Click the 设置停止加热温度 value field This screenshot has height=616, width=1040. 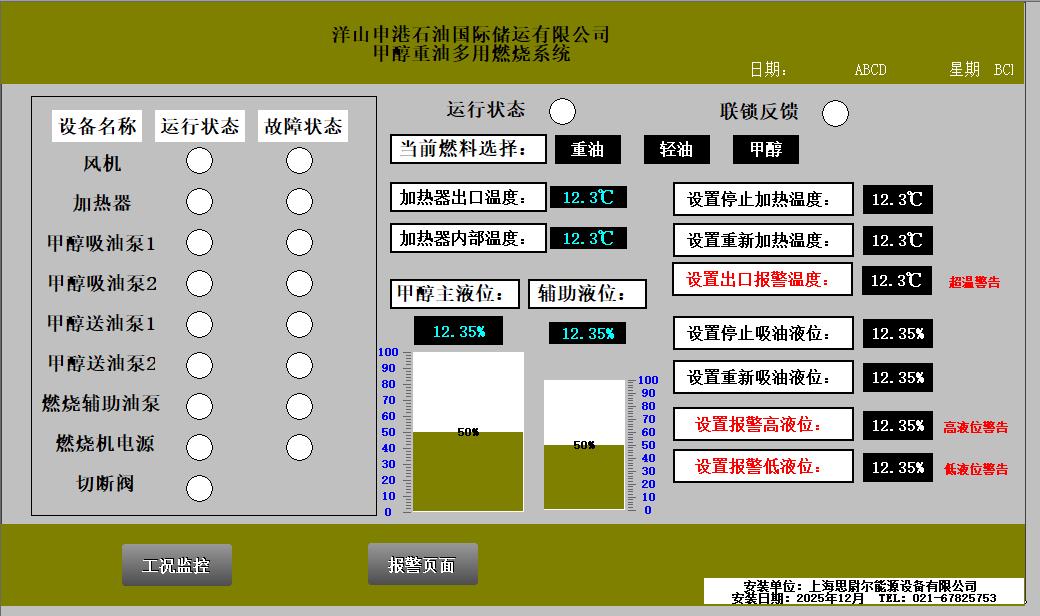(897, 200)
